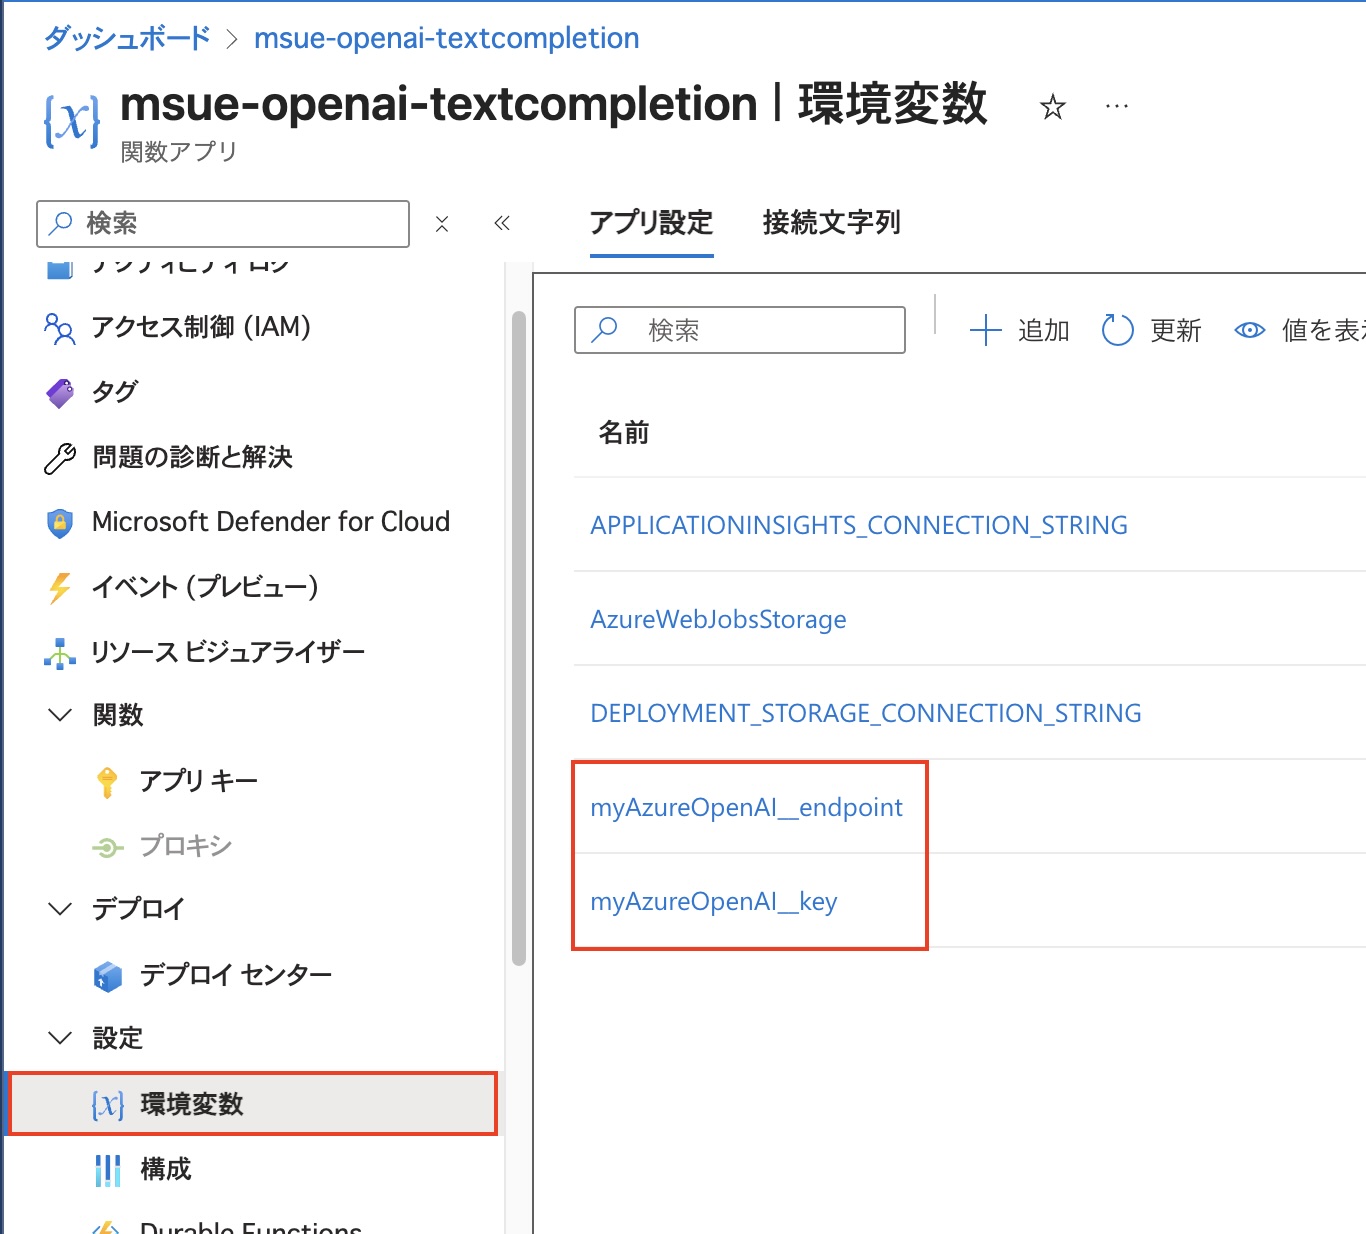Select the アプリ設定 tab
Screen dimensions: 1366x1234
pos(650,223)
